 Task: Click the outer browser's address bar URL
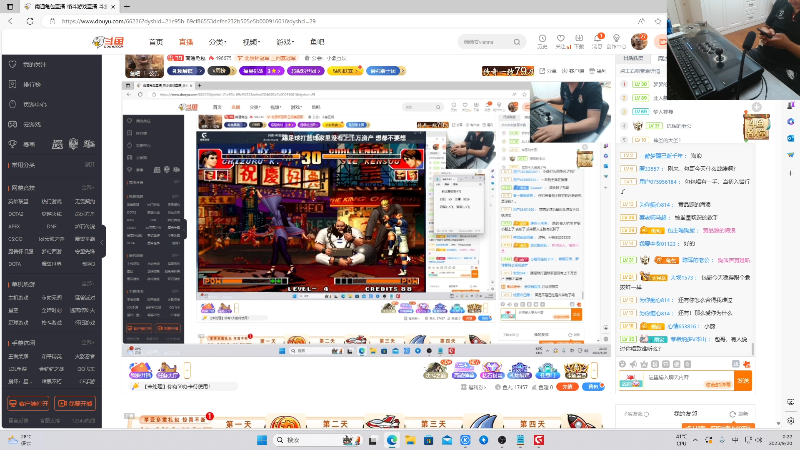tap(189, 21)
